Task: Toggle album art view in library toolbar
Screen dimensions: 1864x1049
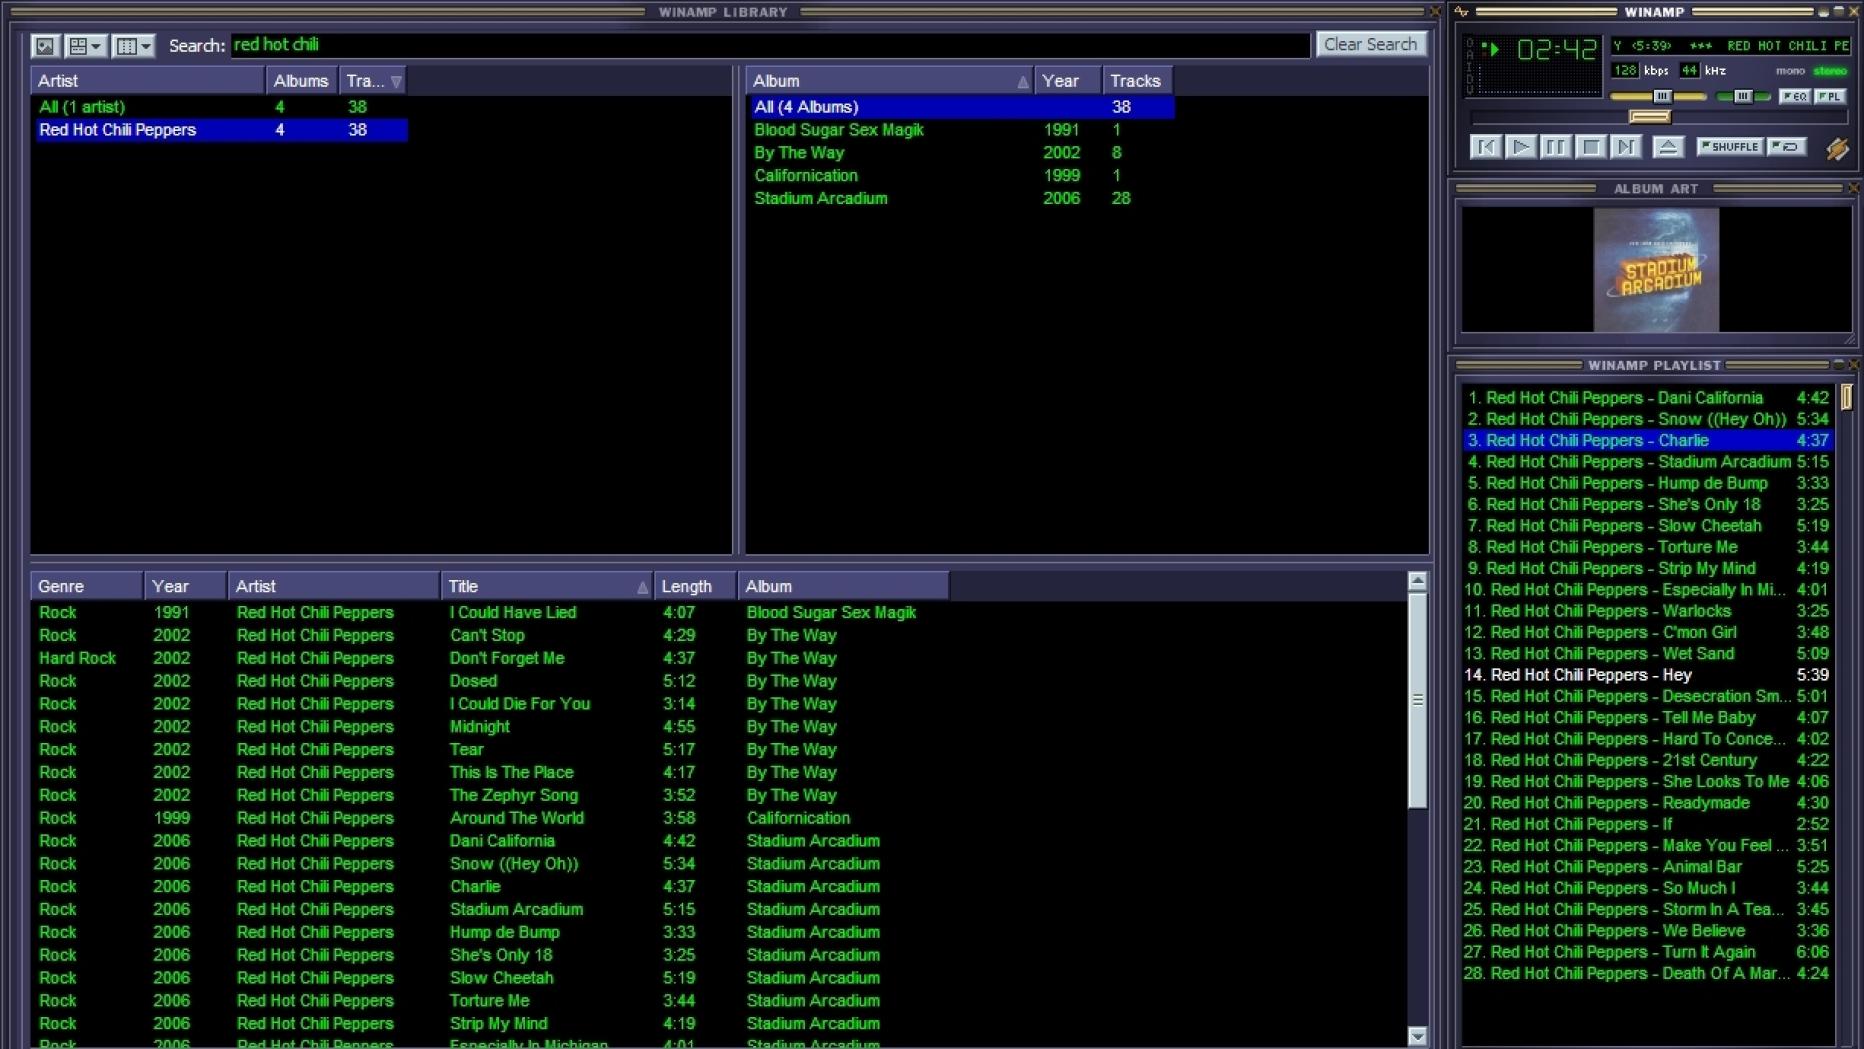Action: [x=45, y=45]
